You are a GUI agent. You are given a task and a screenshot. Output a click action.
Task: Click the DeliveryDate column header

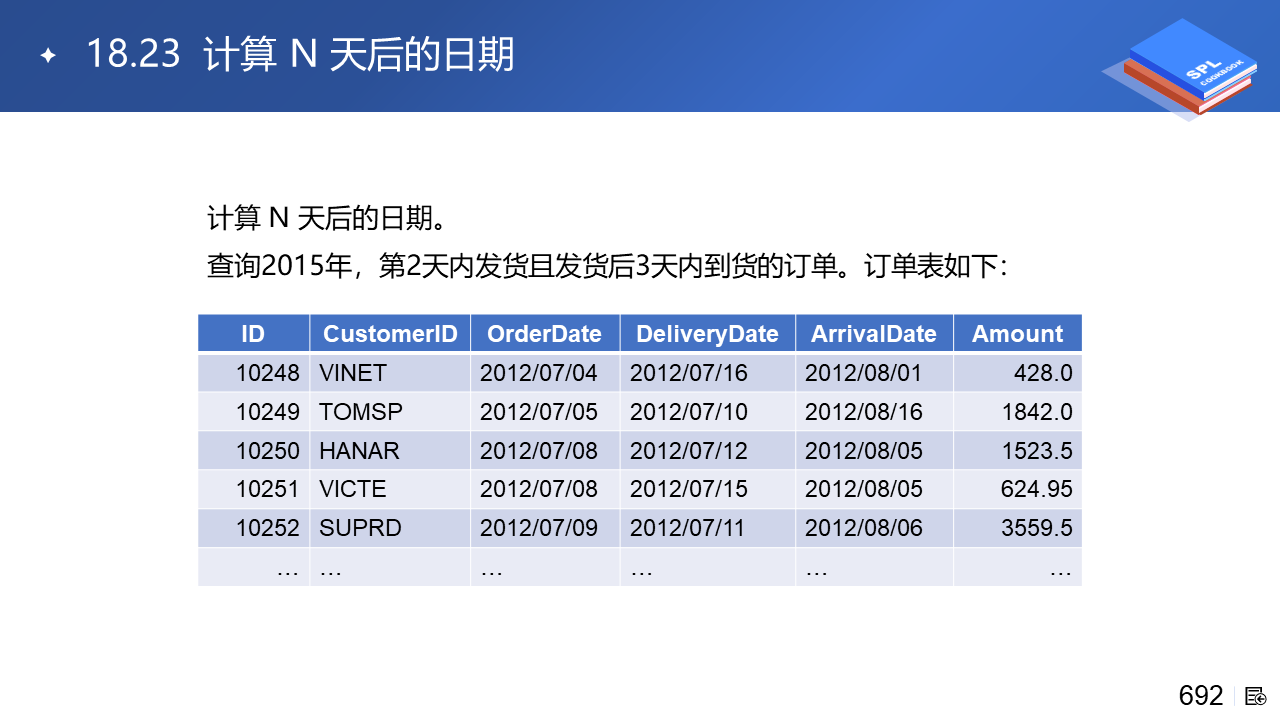(707, 334)
